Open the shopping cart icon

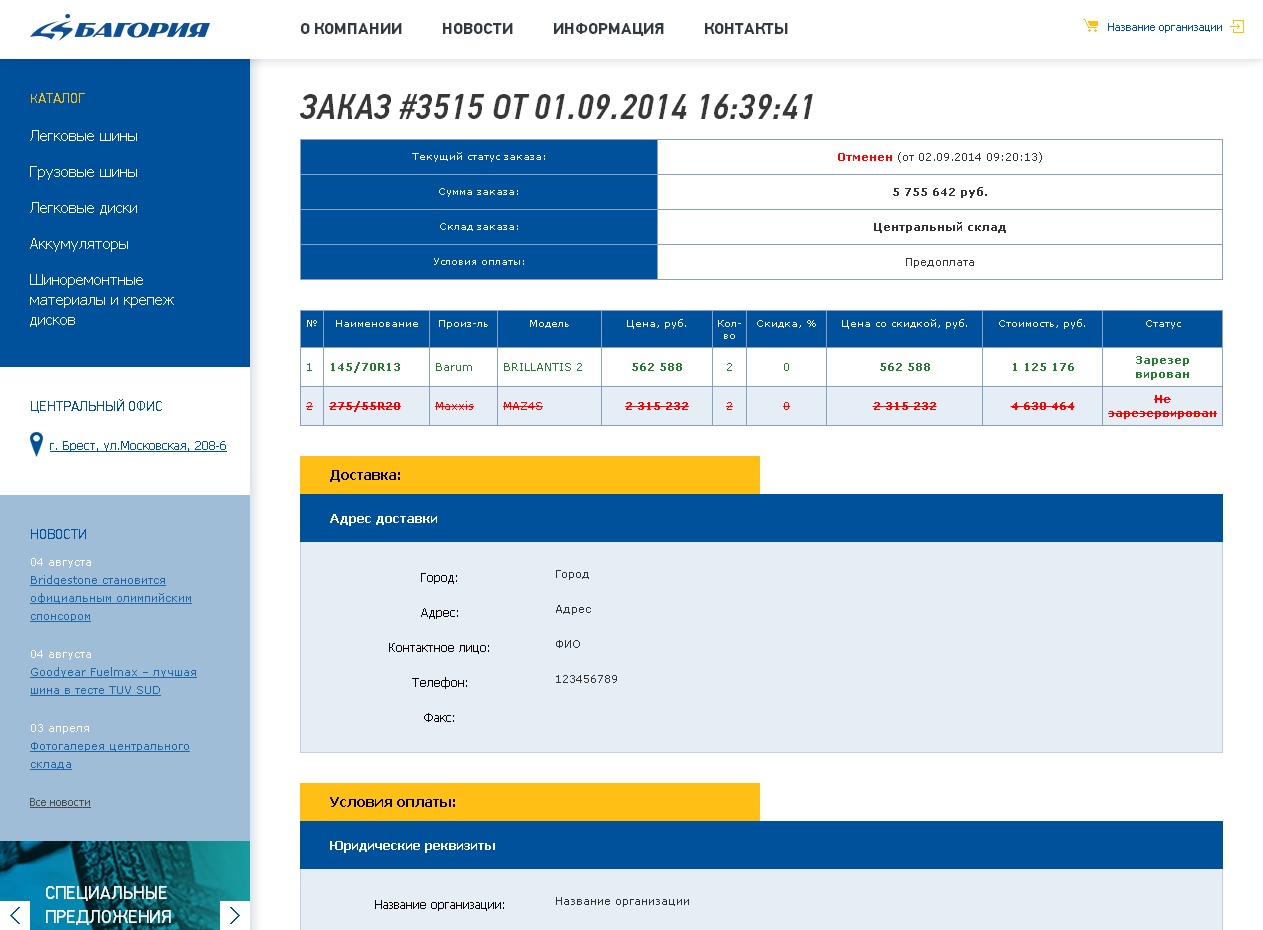point(1091,26)
